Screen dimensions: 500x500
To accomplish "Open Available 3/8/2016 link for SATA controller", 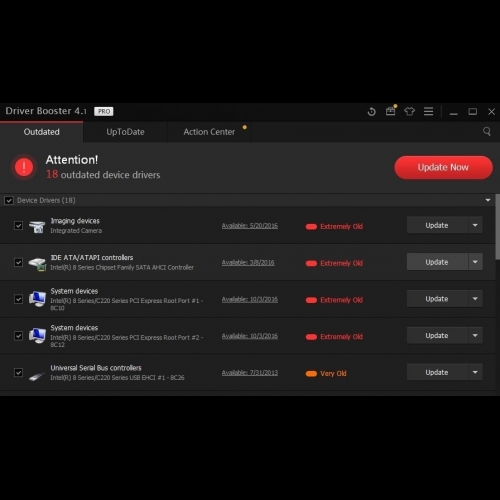I will pyautogui.click(x=248, y=263).
